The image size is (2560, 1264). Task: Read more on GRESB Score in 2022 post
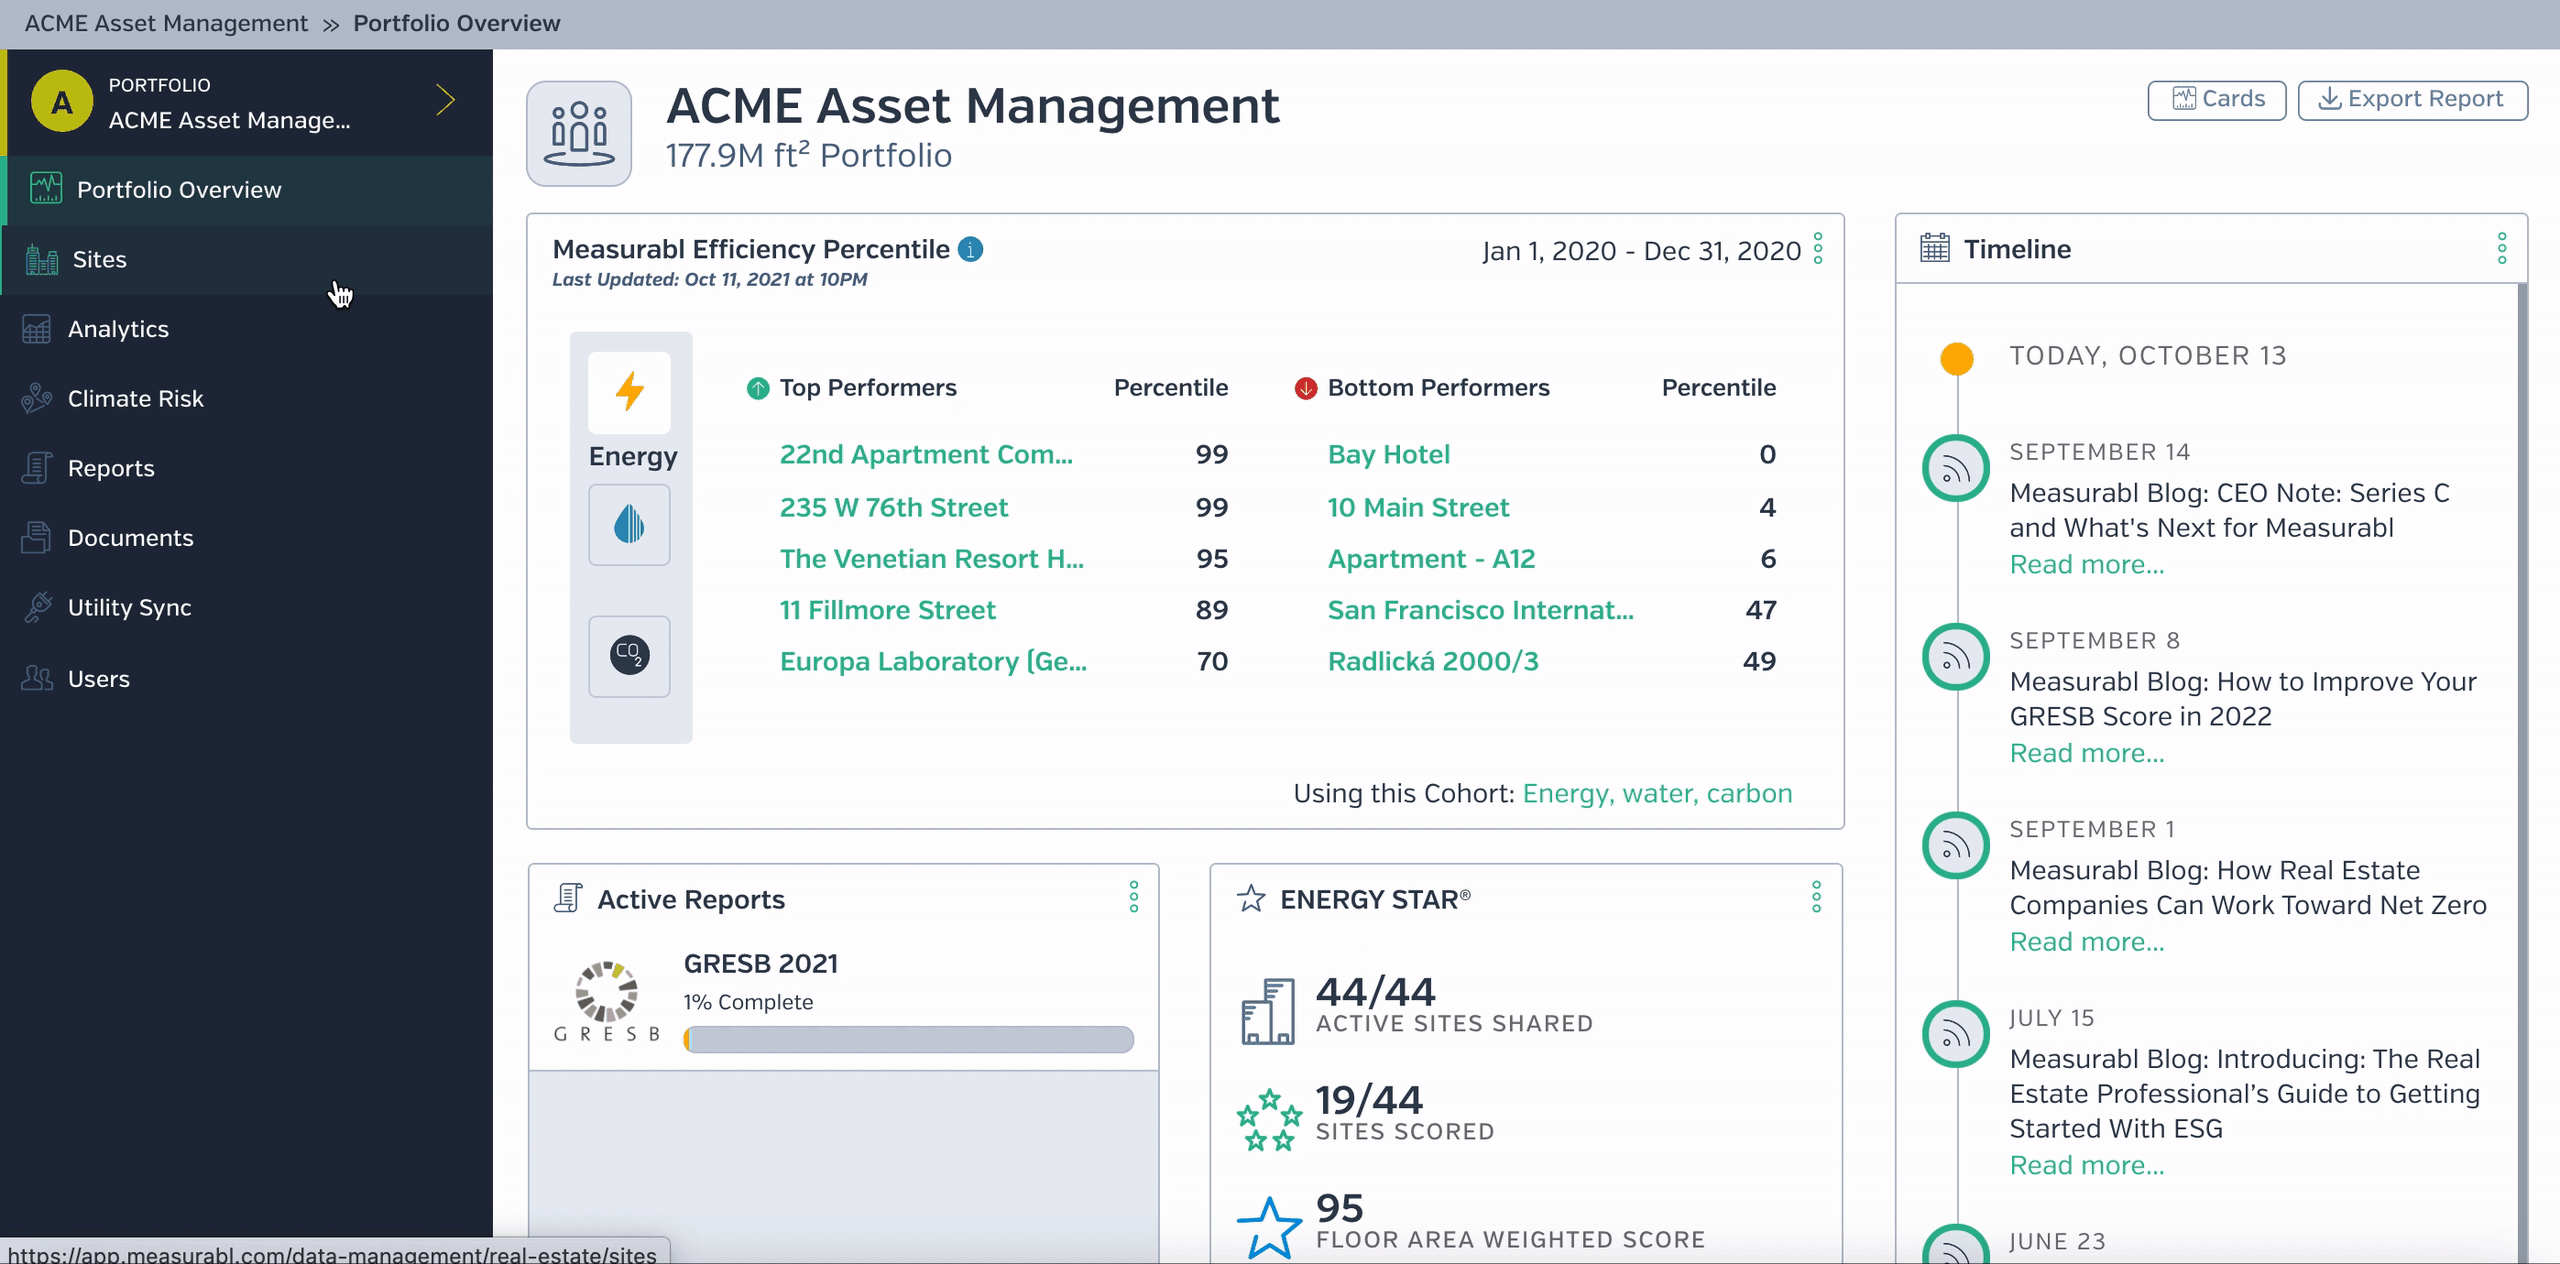pyautogui.click(x=2087, y=753)
